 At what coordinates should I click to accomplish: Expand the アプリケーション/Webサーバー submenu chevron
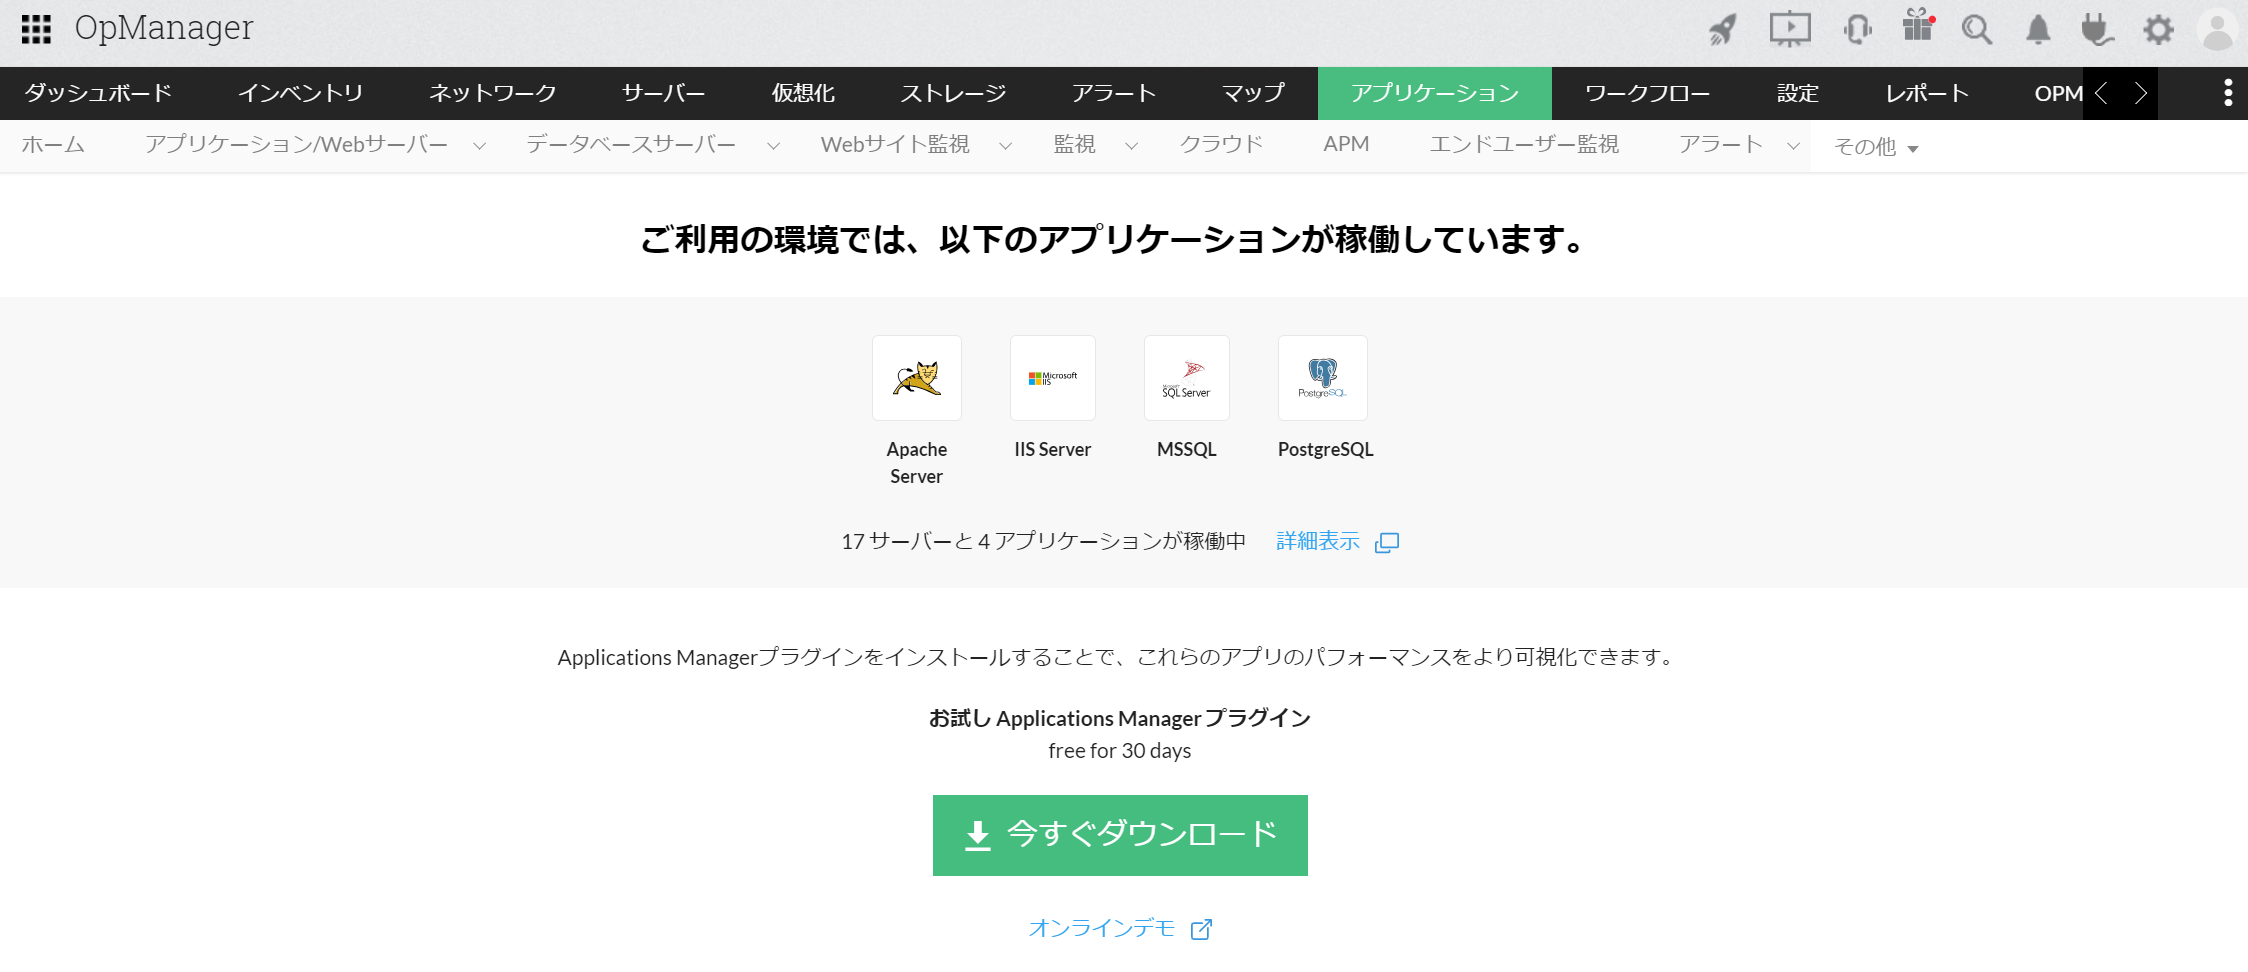click(480, 146)
